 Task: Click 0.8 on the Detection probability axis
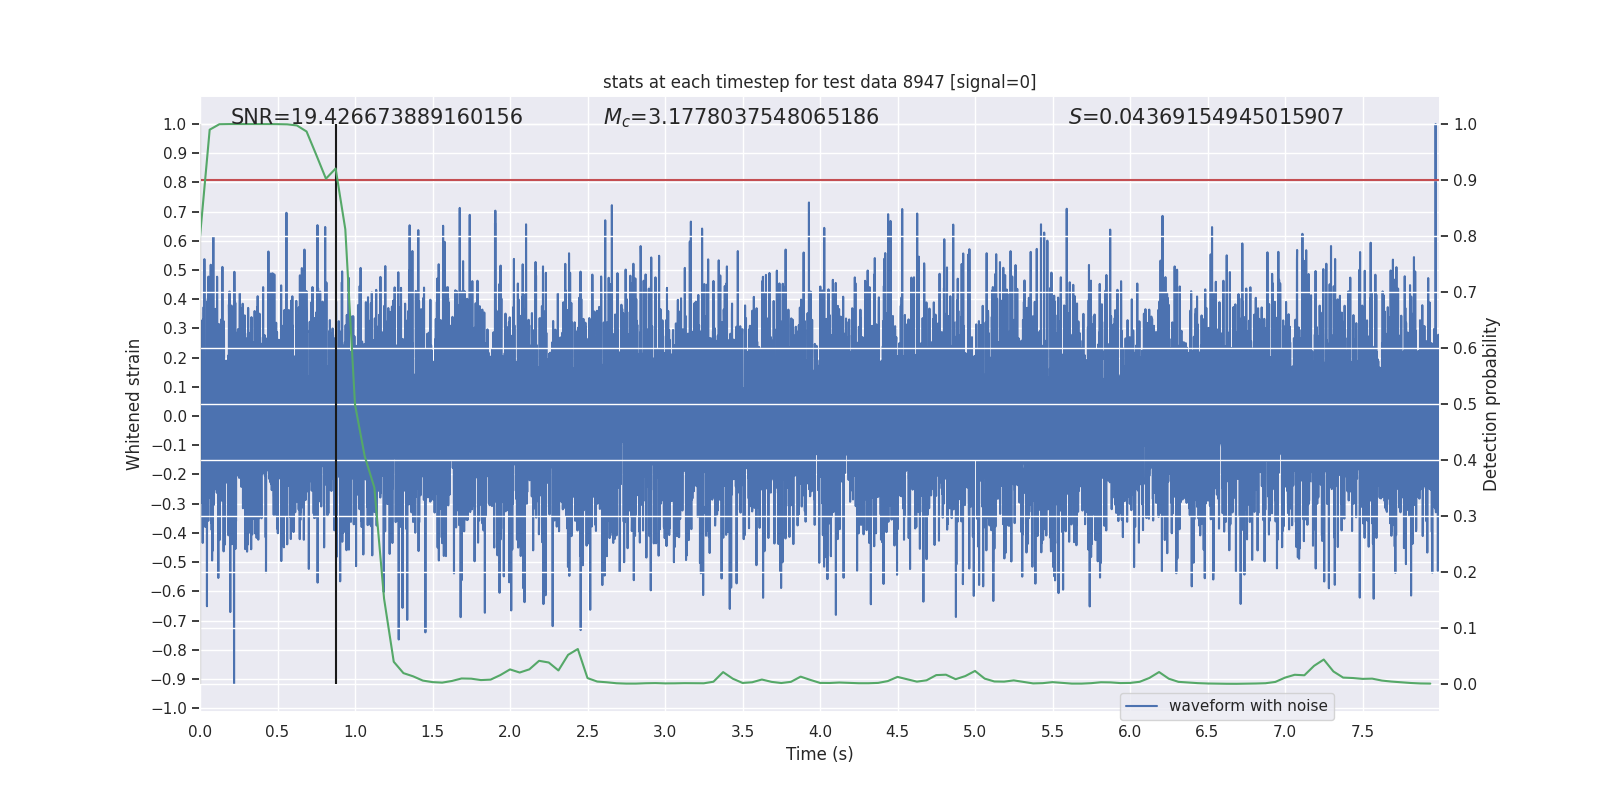coord(1465,236)
